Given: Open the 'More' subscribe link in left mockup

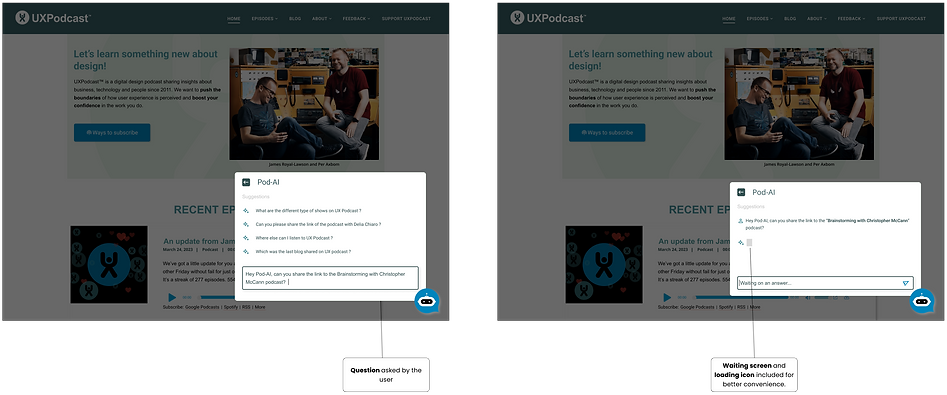Looking at the screenshot, I should pyautogui.click(x=260, y=307).
